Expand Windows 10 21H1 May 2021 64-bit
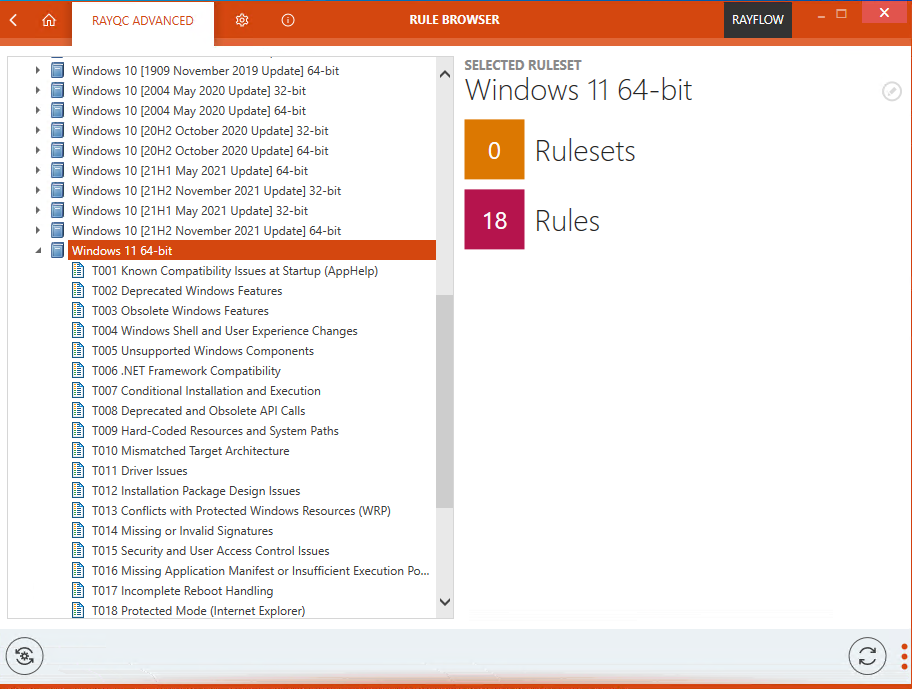This screenshot has height=689, width=912. pos(38,170)
